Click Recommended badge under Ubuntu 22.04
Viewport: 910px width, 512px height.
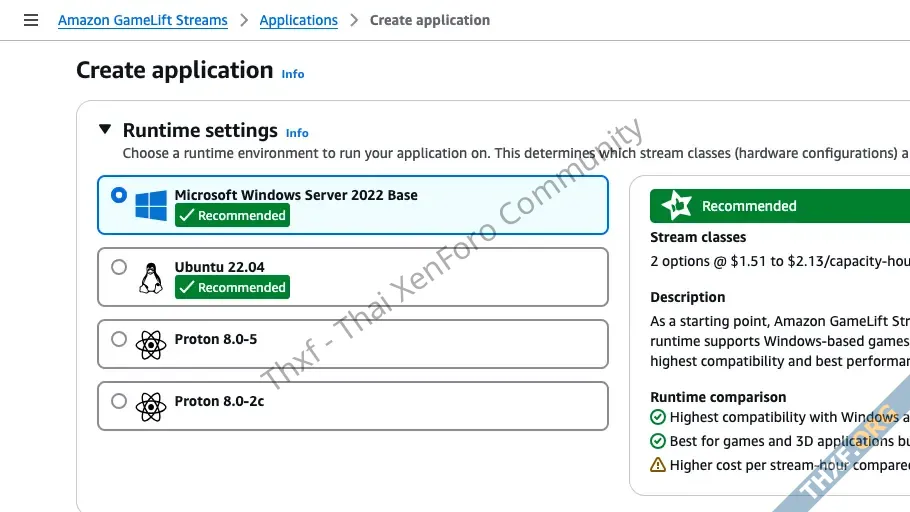[x=232, y=287]
